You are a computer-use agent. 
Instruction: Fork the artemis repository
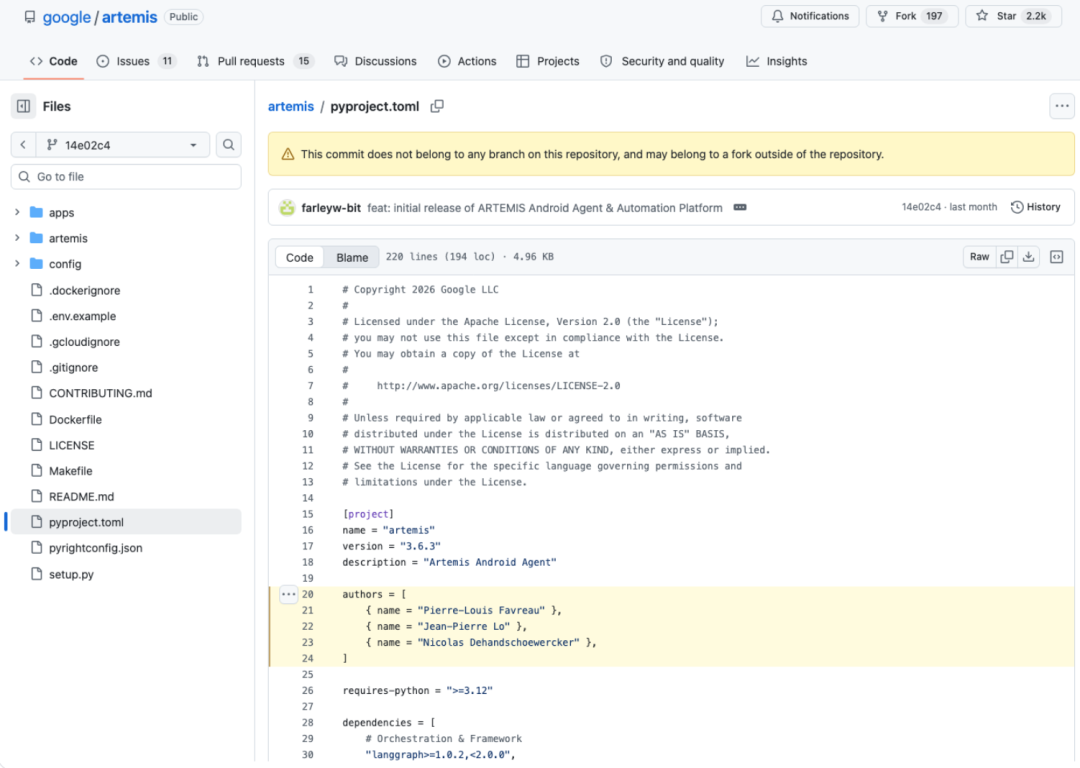(911, 16)
